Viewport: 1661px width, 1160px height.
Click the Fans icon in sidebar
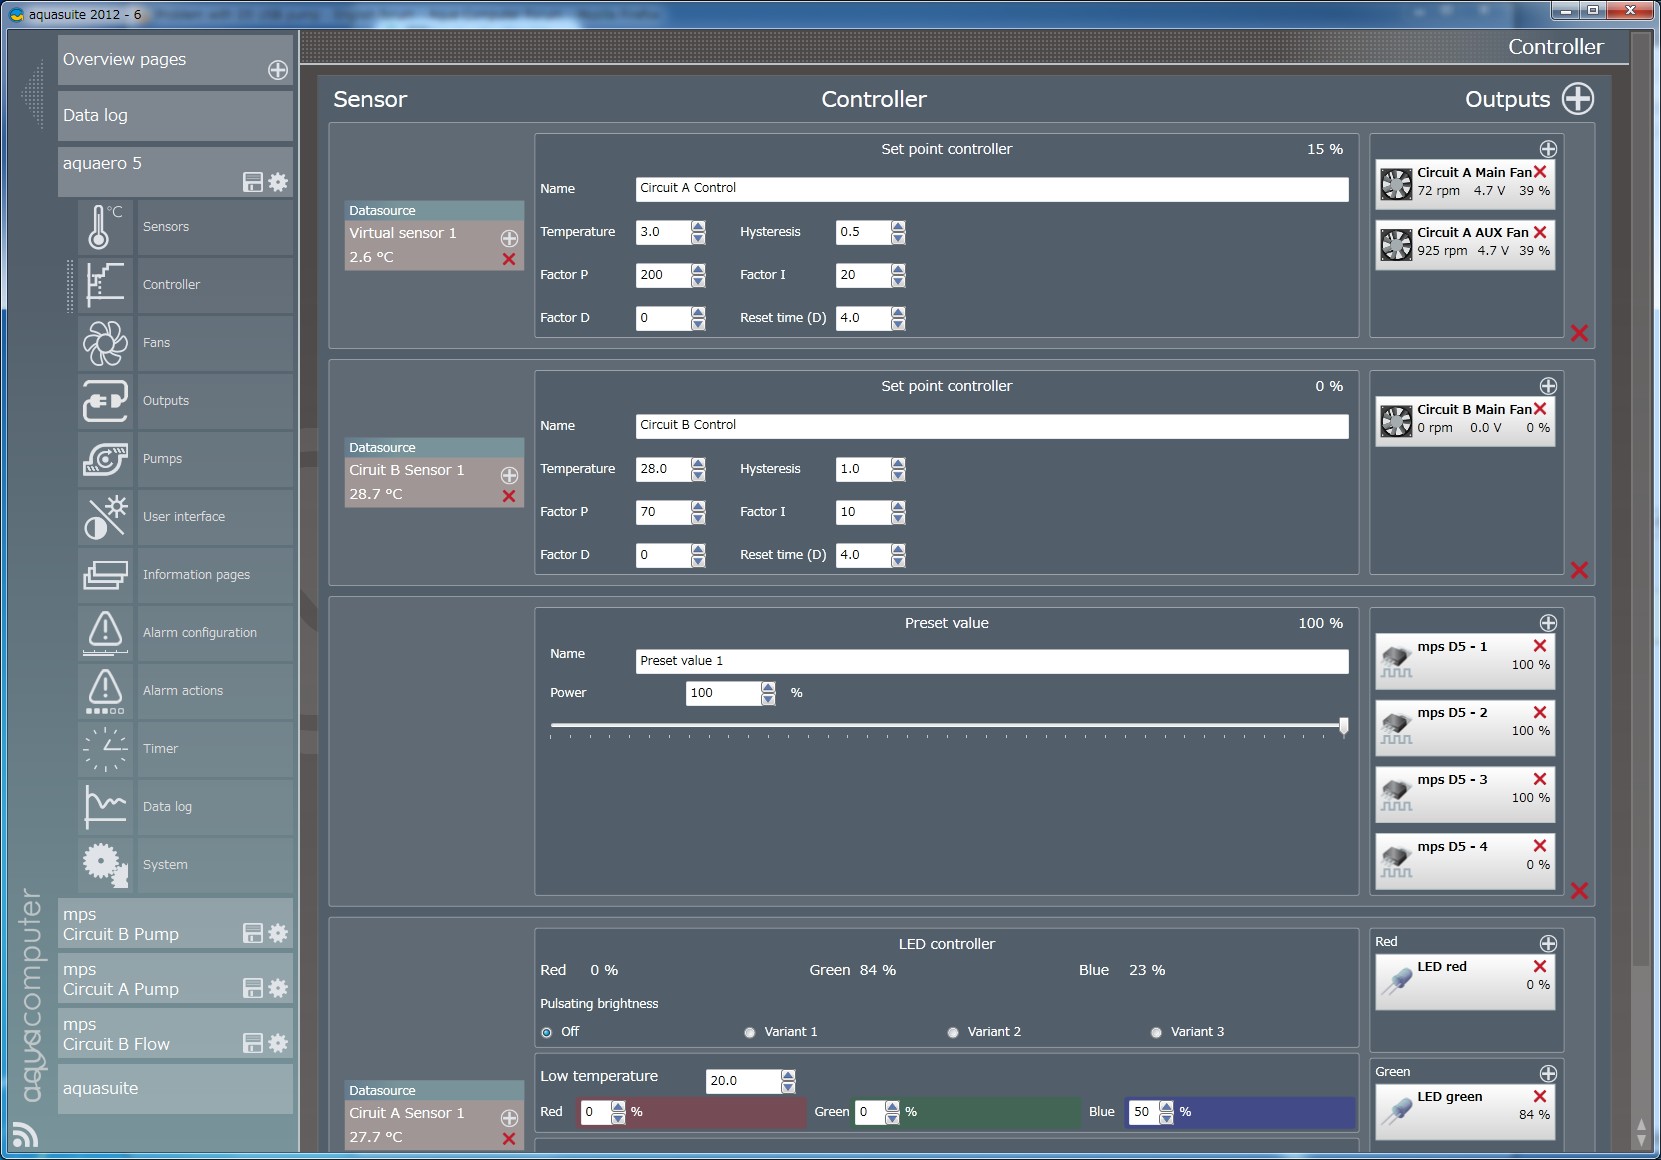(x=105, y=343)
